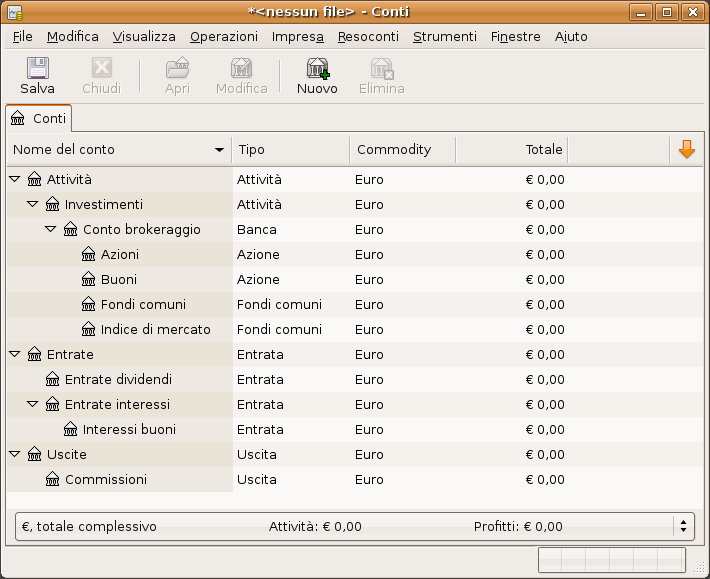Click the Elimina delete account icon
710x579 pixels.
point(381,69)
